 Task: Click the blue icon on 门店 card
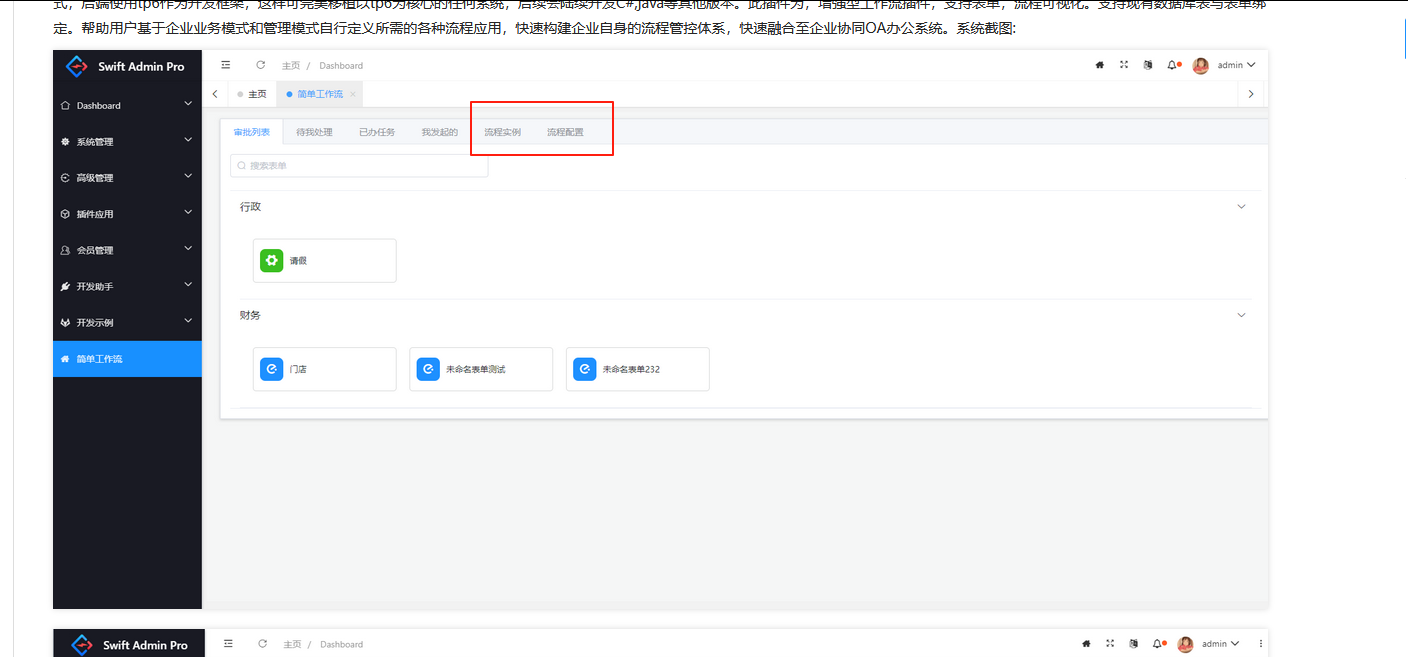pos(271,369)
